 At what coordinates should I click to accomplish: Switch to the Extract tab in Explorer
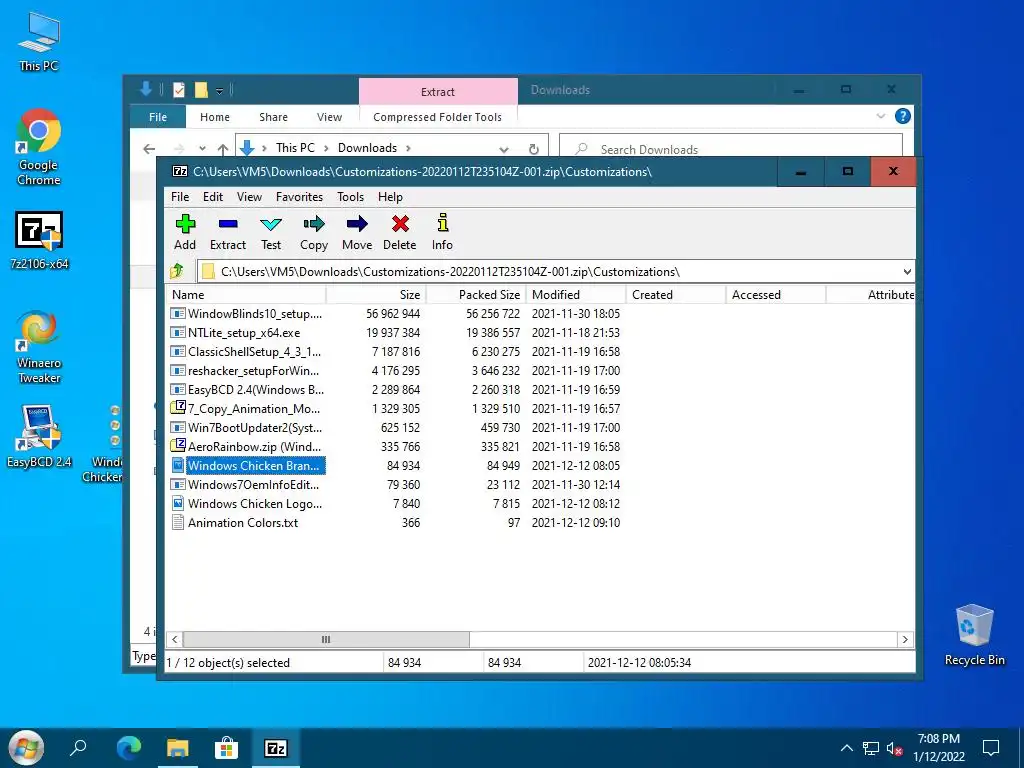[x=438, y=91]
